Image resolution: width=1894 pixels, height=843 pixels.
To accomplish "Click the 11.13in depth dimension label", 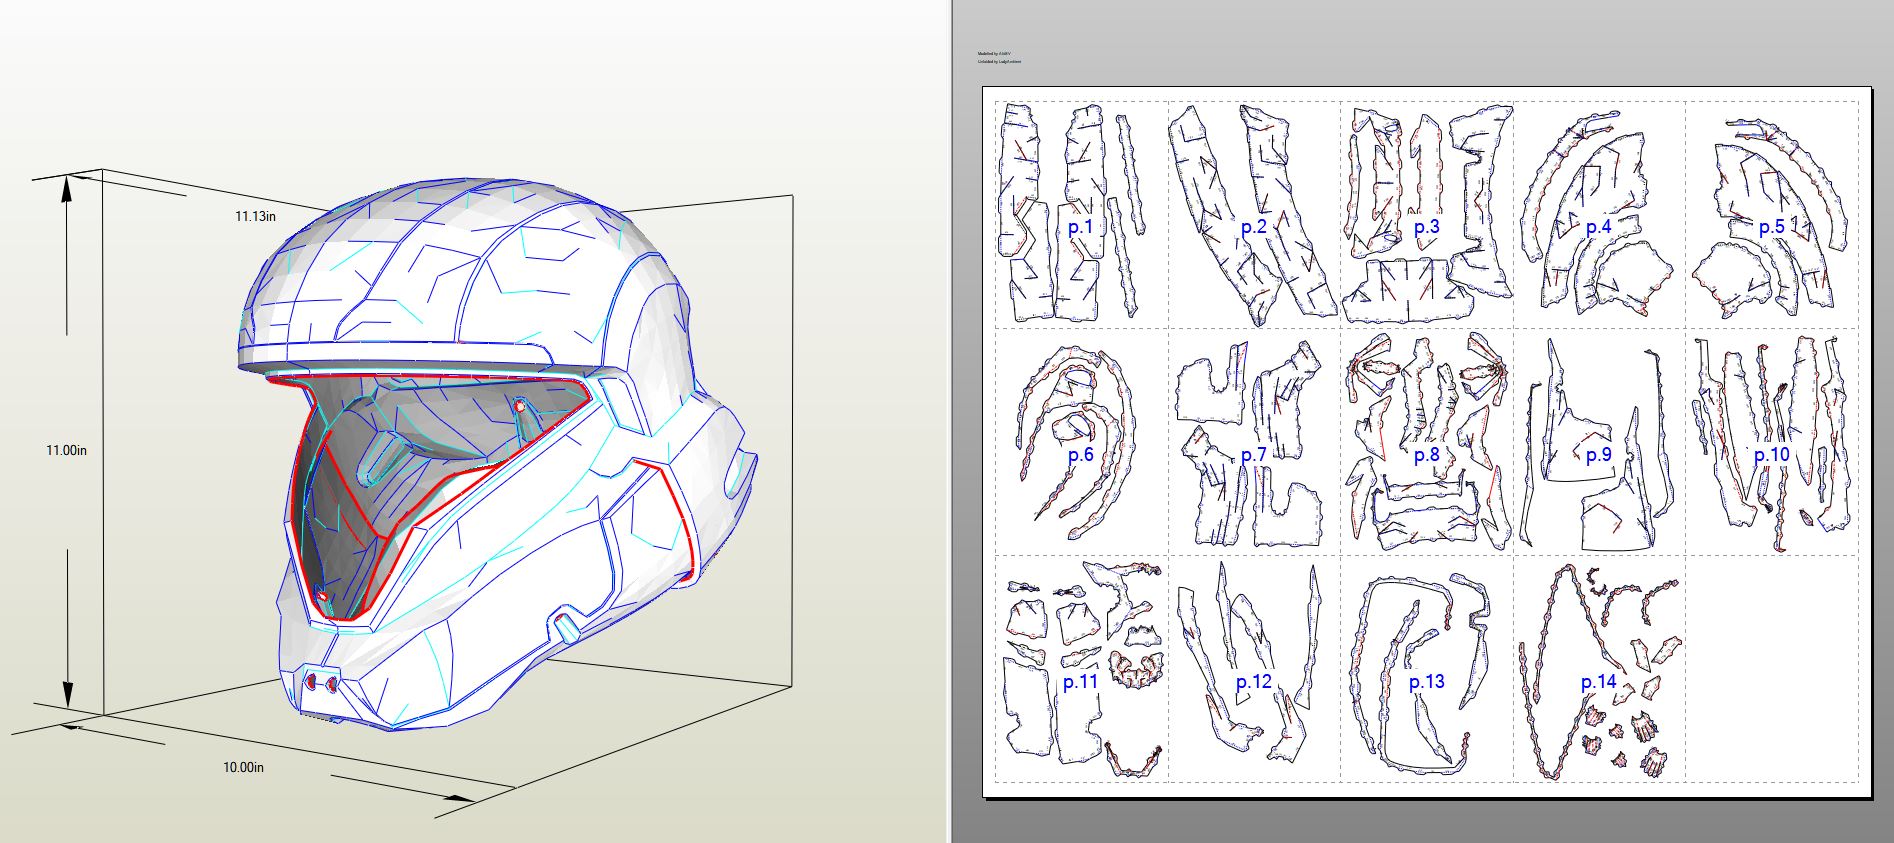I will pyautogui.click(x=255, y=216).
